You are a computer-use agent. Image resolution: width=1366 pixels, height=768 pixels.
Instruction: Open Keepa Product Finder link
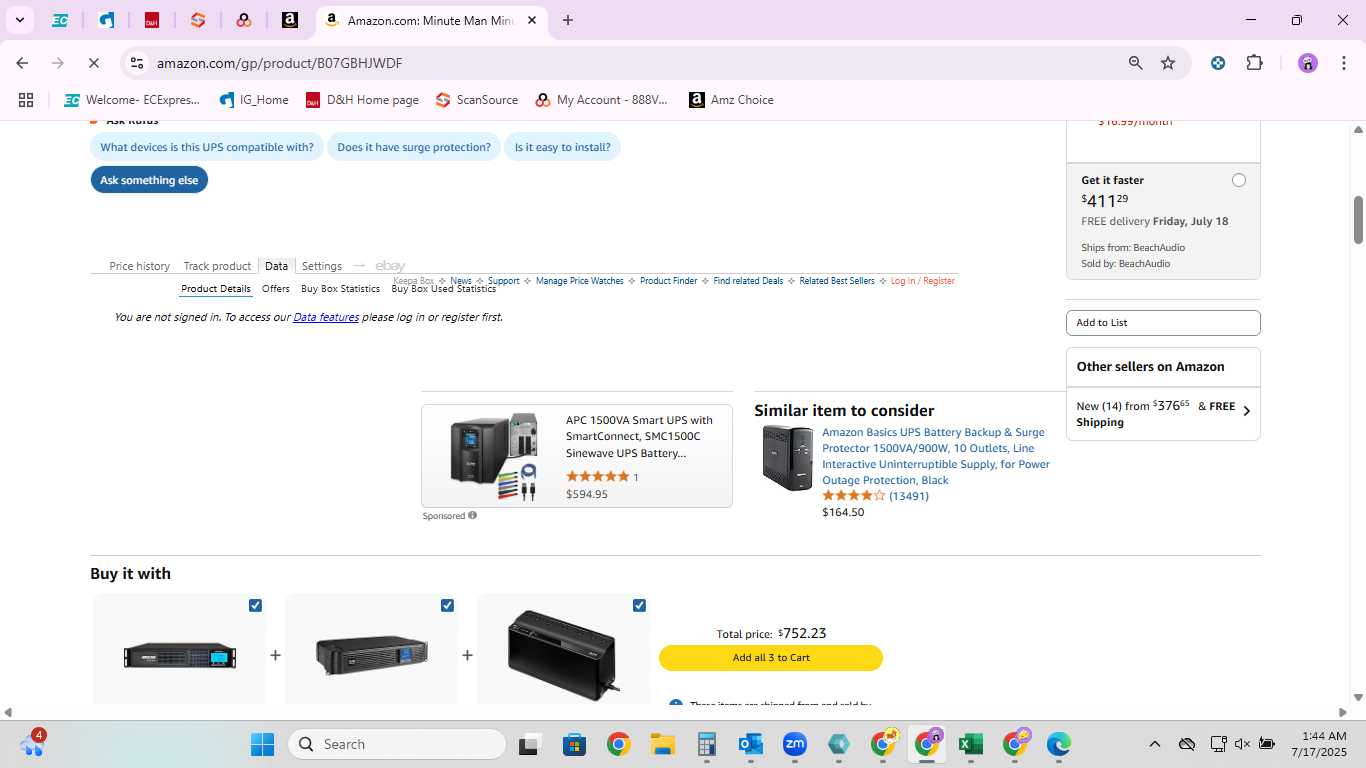point(668,281)
